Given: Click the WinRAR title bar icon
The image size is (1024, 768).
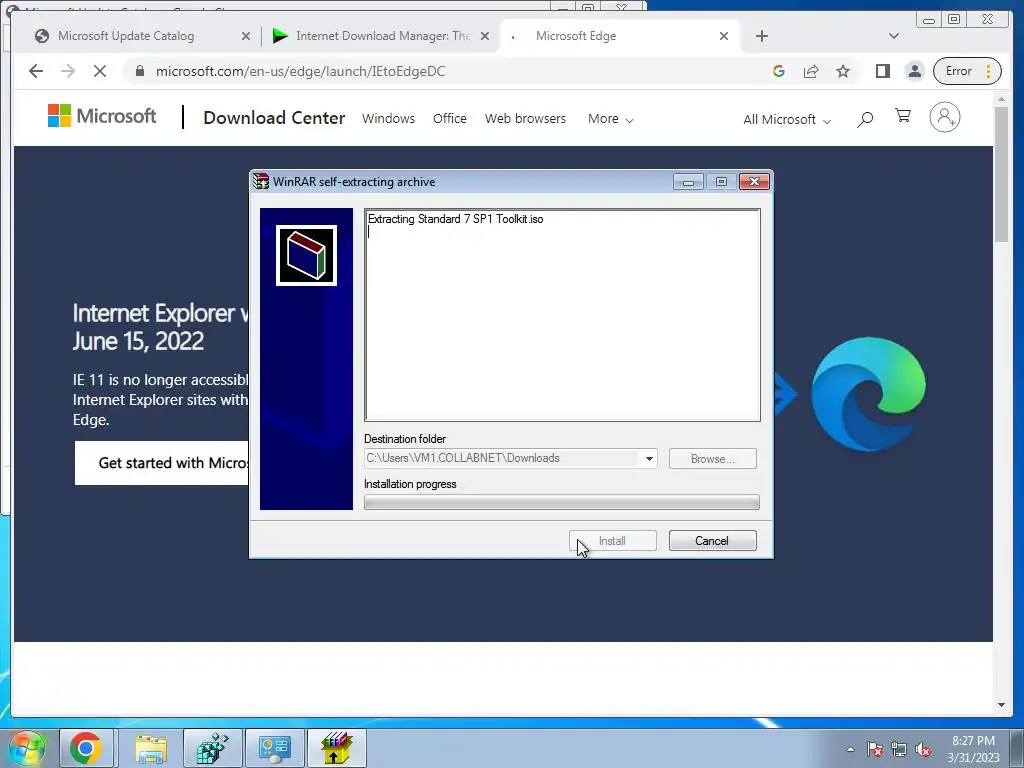Looking at the screenshot, I should coord(261,182).
